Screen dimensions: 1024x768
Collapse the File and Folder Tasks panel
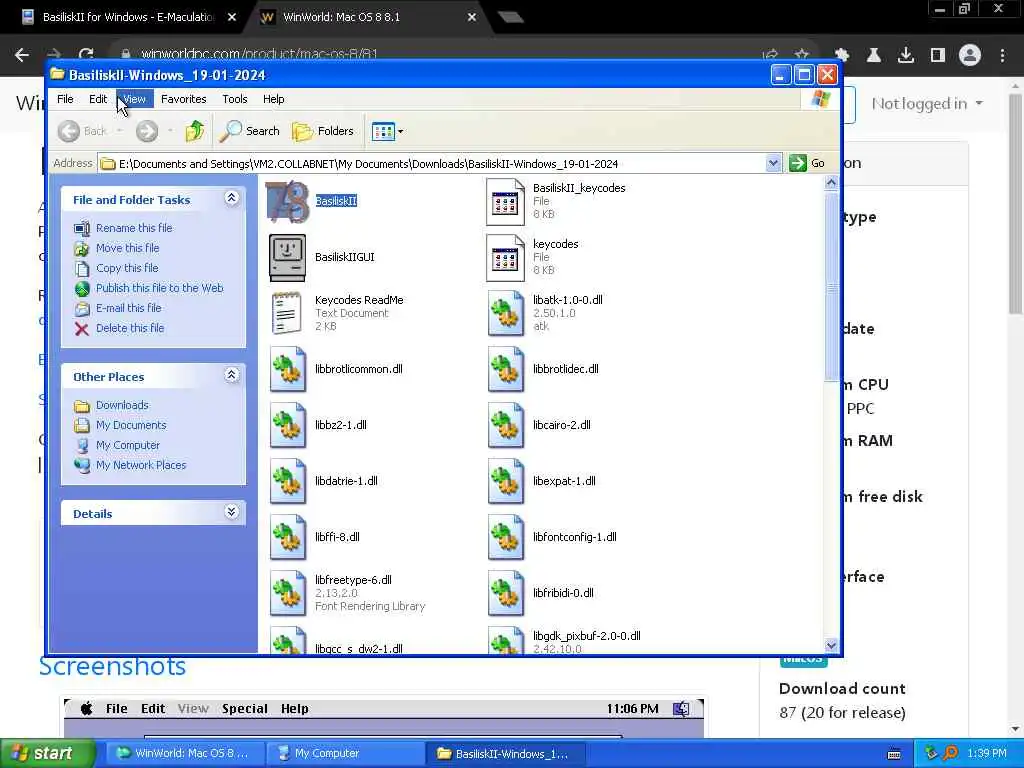232,198
